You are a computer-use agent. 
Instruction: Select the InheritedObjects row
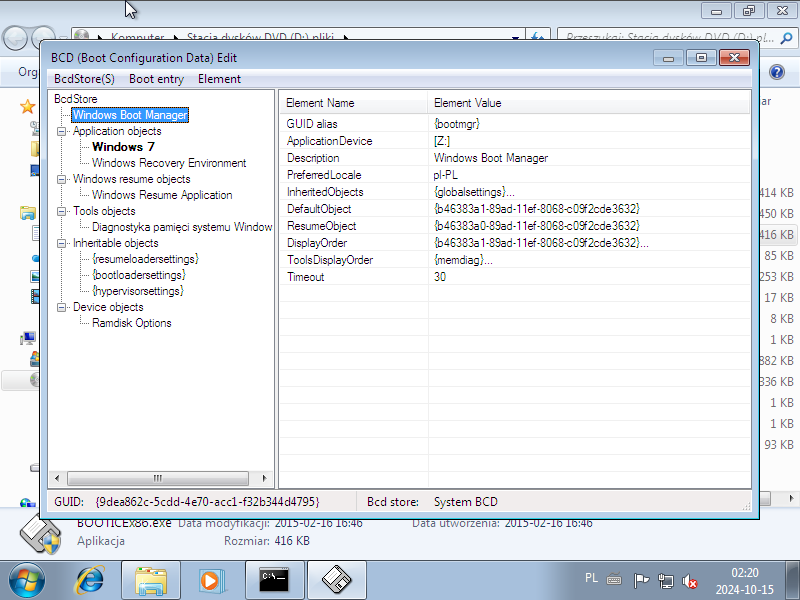[x=515, y=192]
